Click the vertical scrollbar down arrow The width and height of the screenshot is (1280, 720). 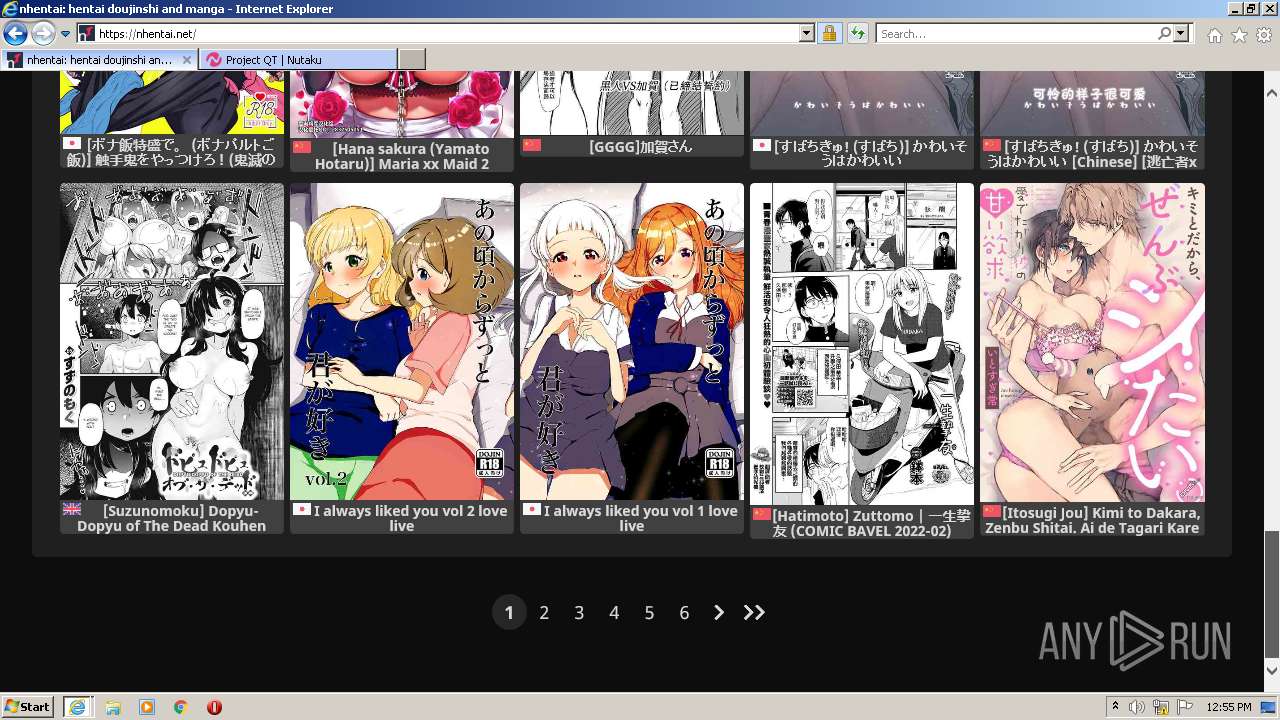[x=1272, y=670]
